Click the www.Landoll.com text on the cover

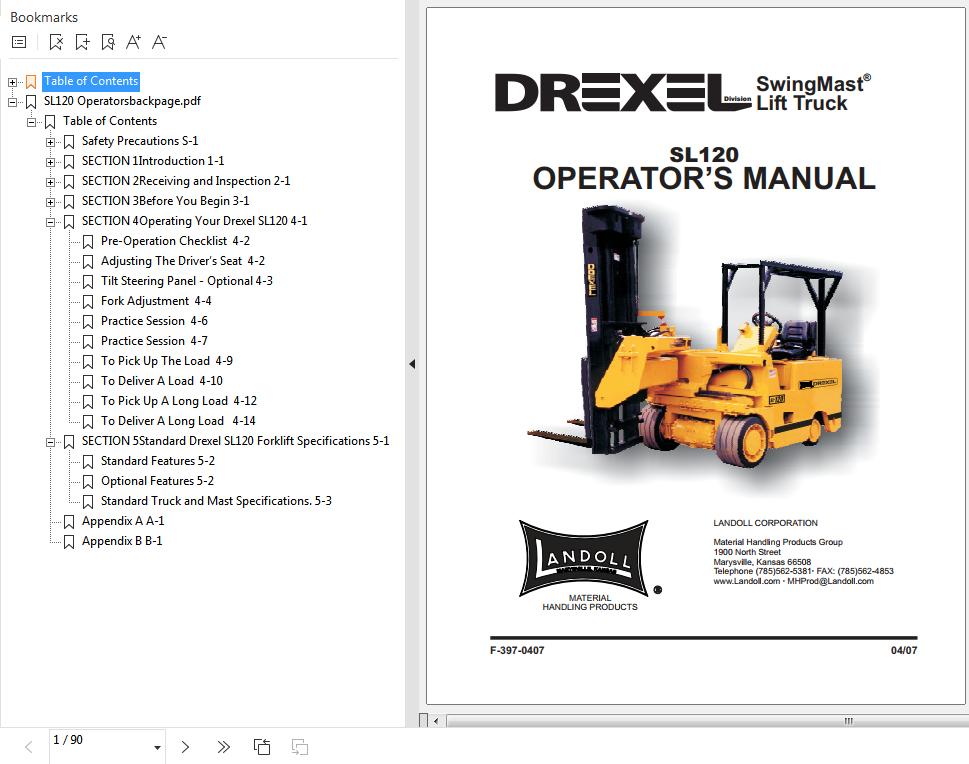click(x=747, y=581)
